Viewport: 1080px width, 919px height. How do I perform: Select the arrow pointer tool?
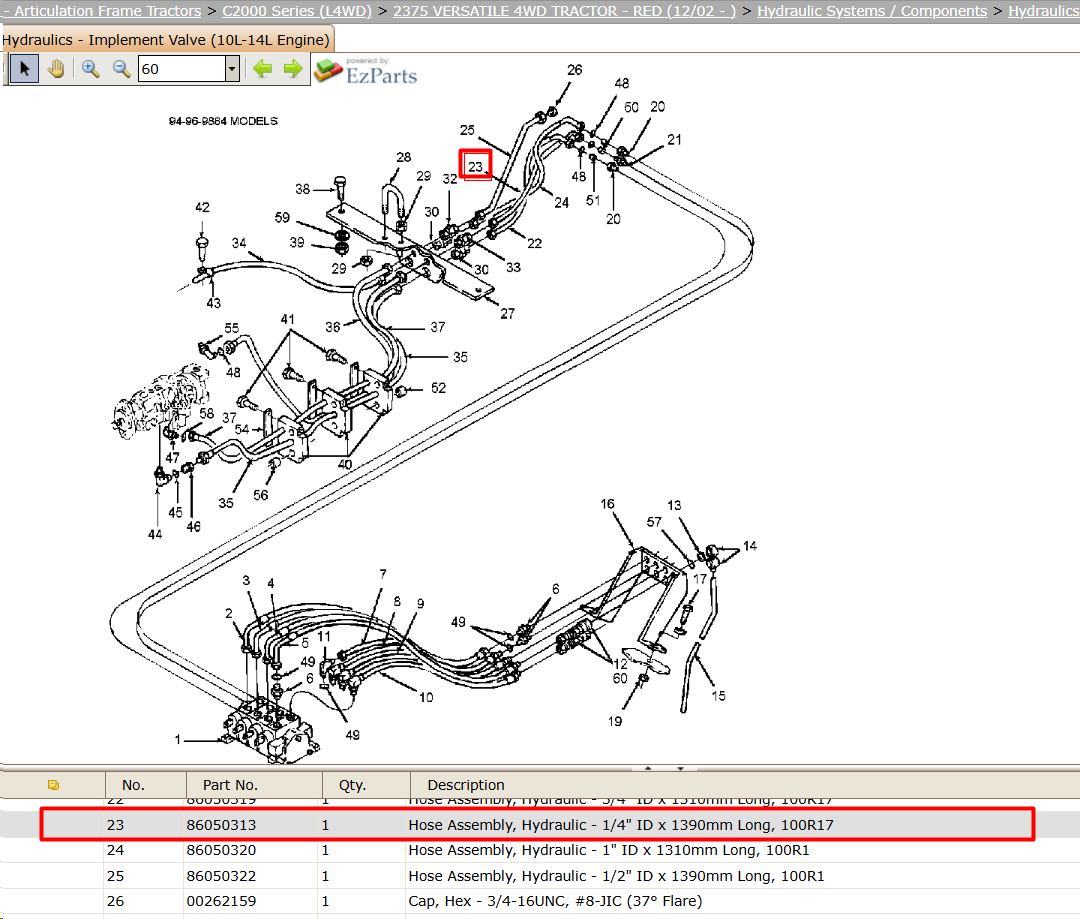[24, 69]
